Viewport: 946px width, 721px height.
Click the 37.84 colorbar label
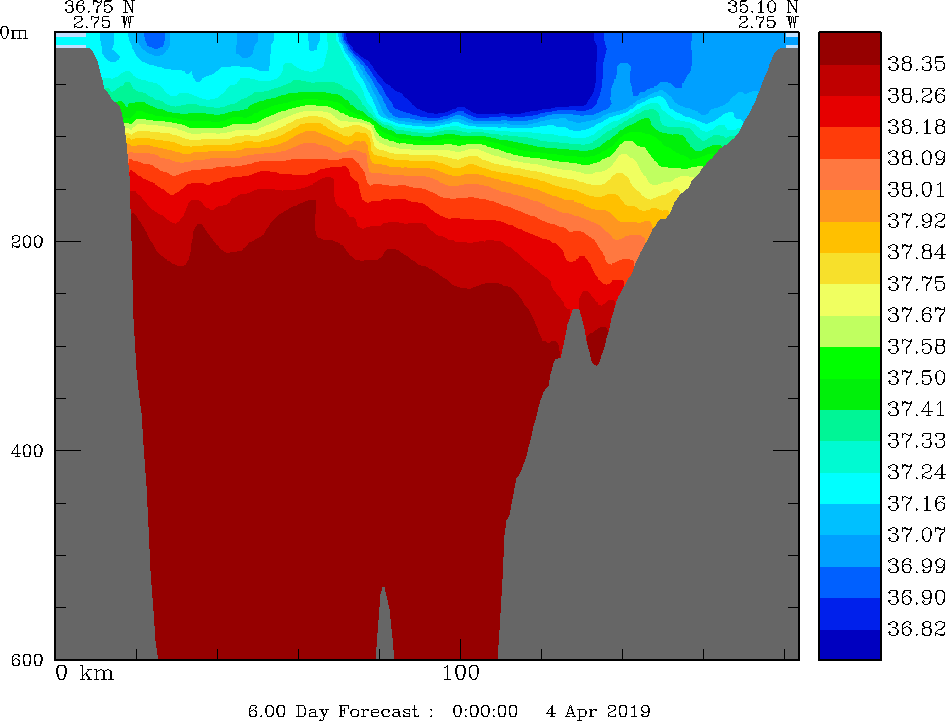(916, 252)
